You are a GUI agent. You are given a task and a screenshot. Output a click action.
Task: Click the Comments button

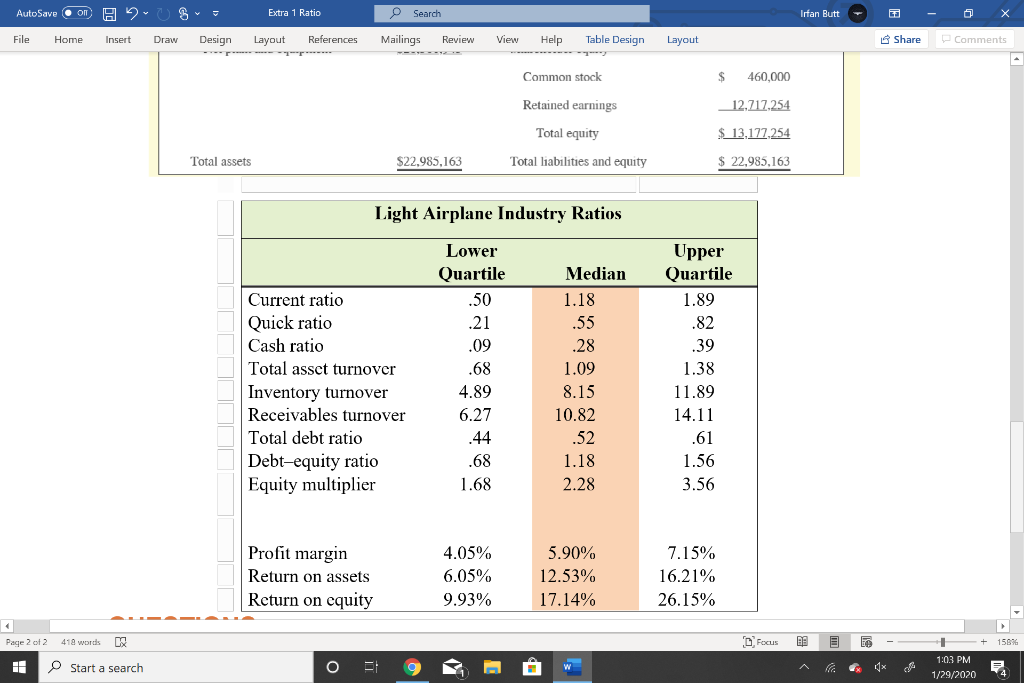click(974, 39)
